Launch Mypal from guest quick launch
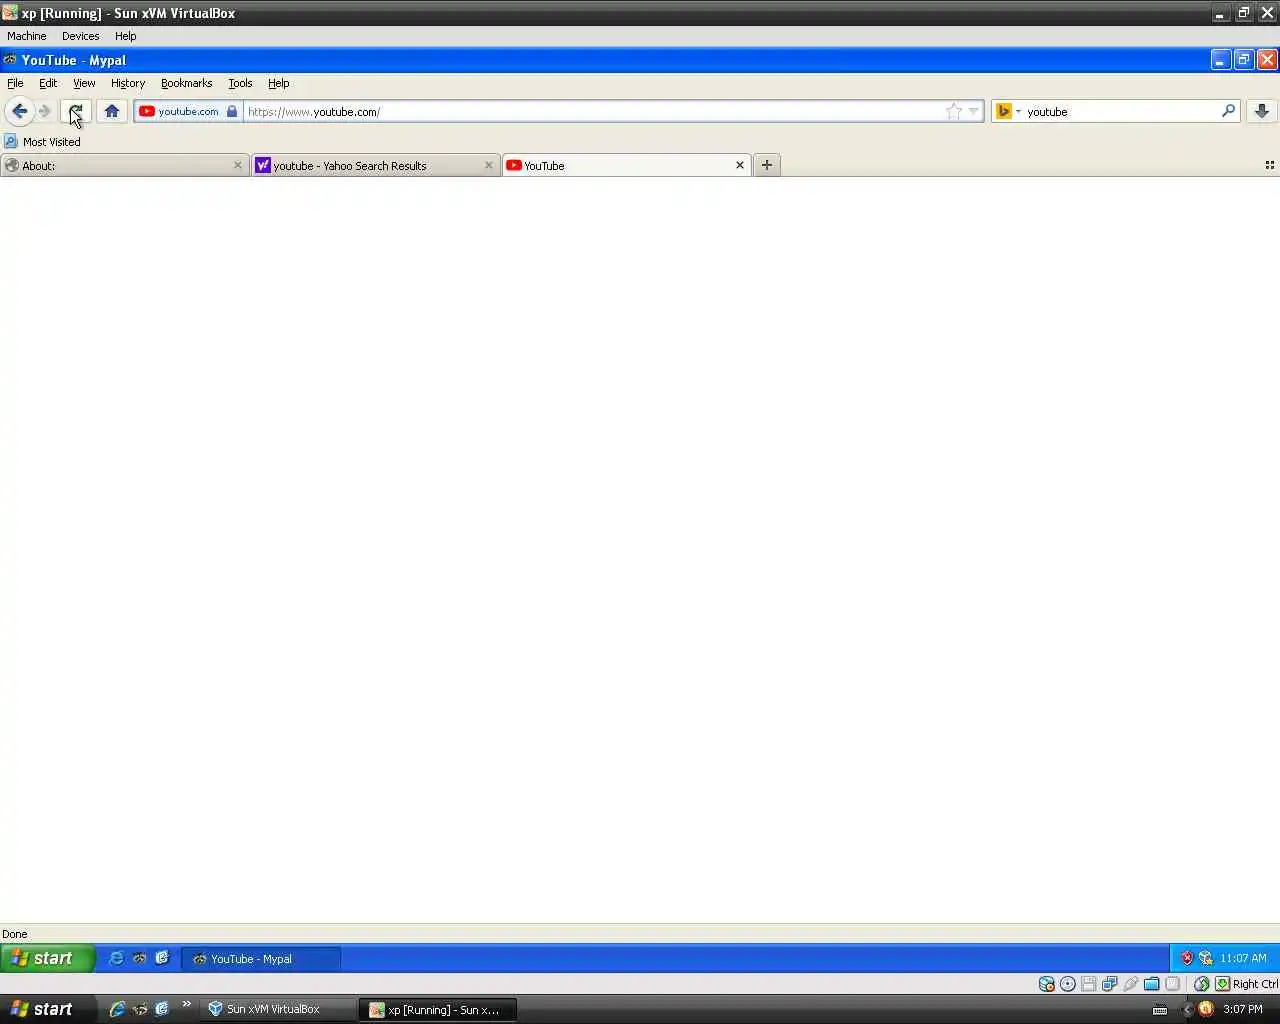Viewport: 1280px width, 1024px height. [x=139, y=958]
